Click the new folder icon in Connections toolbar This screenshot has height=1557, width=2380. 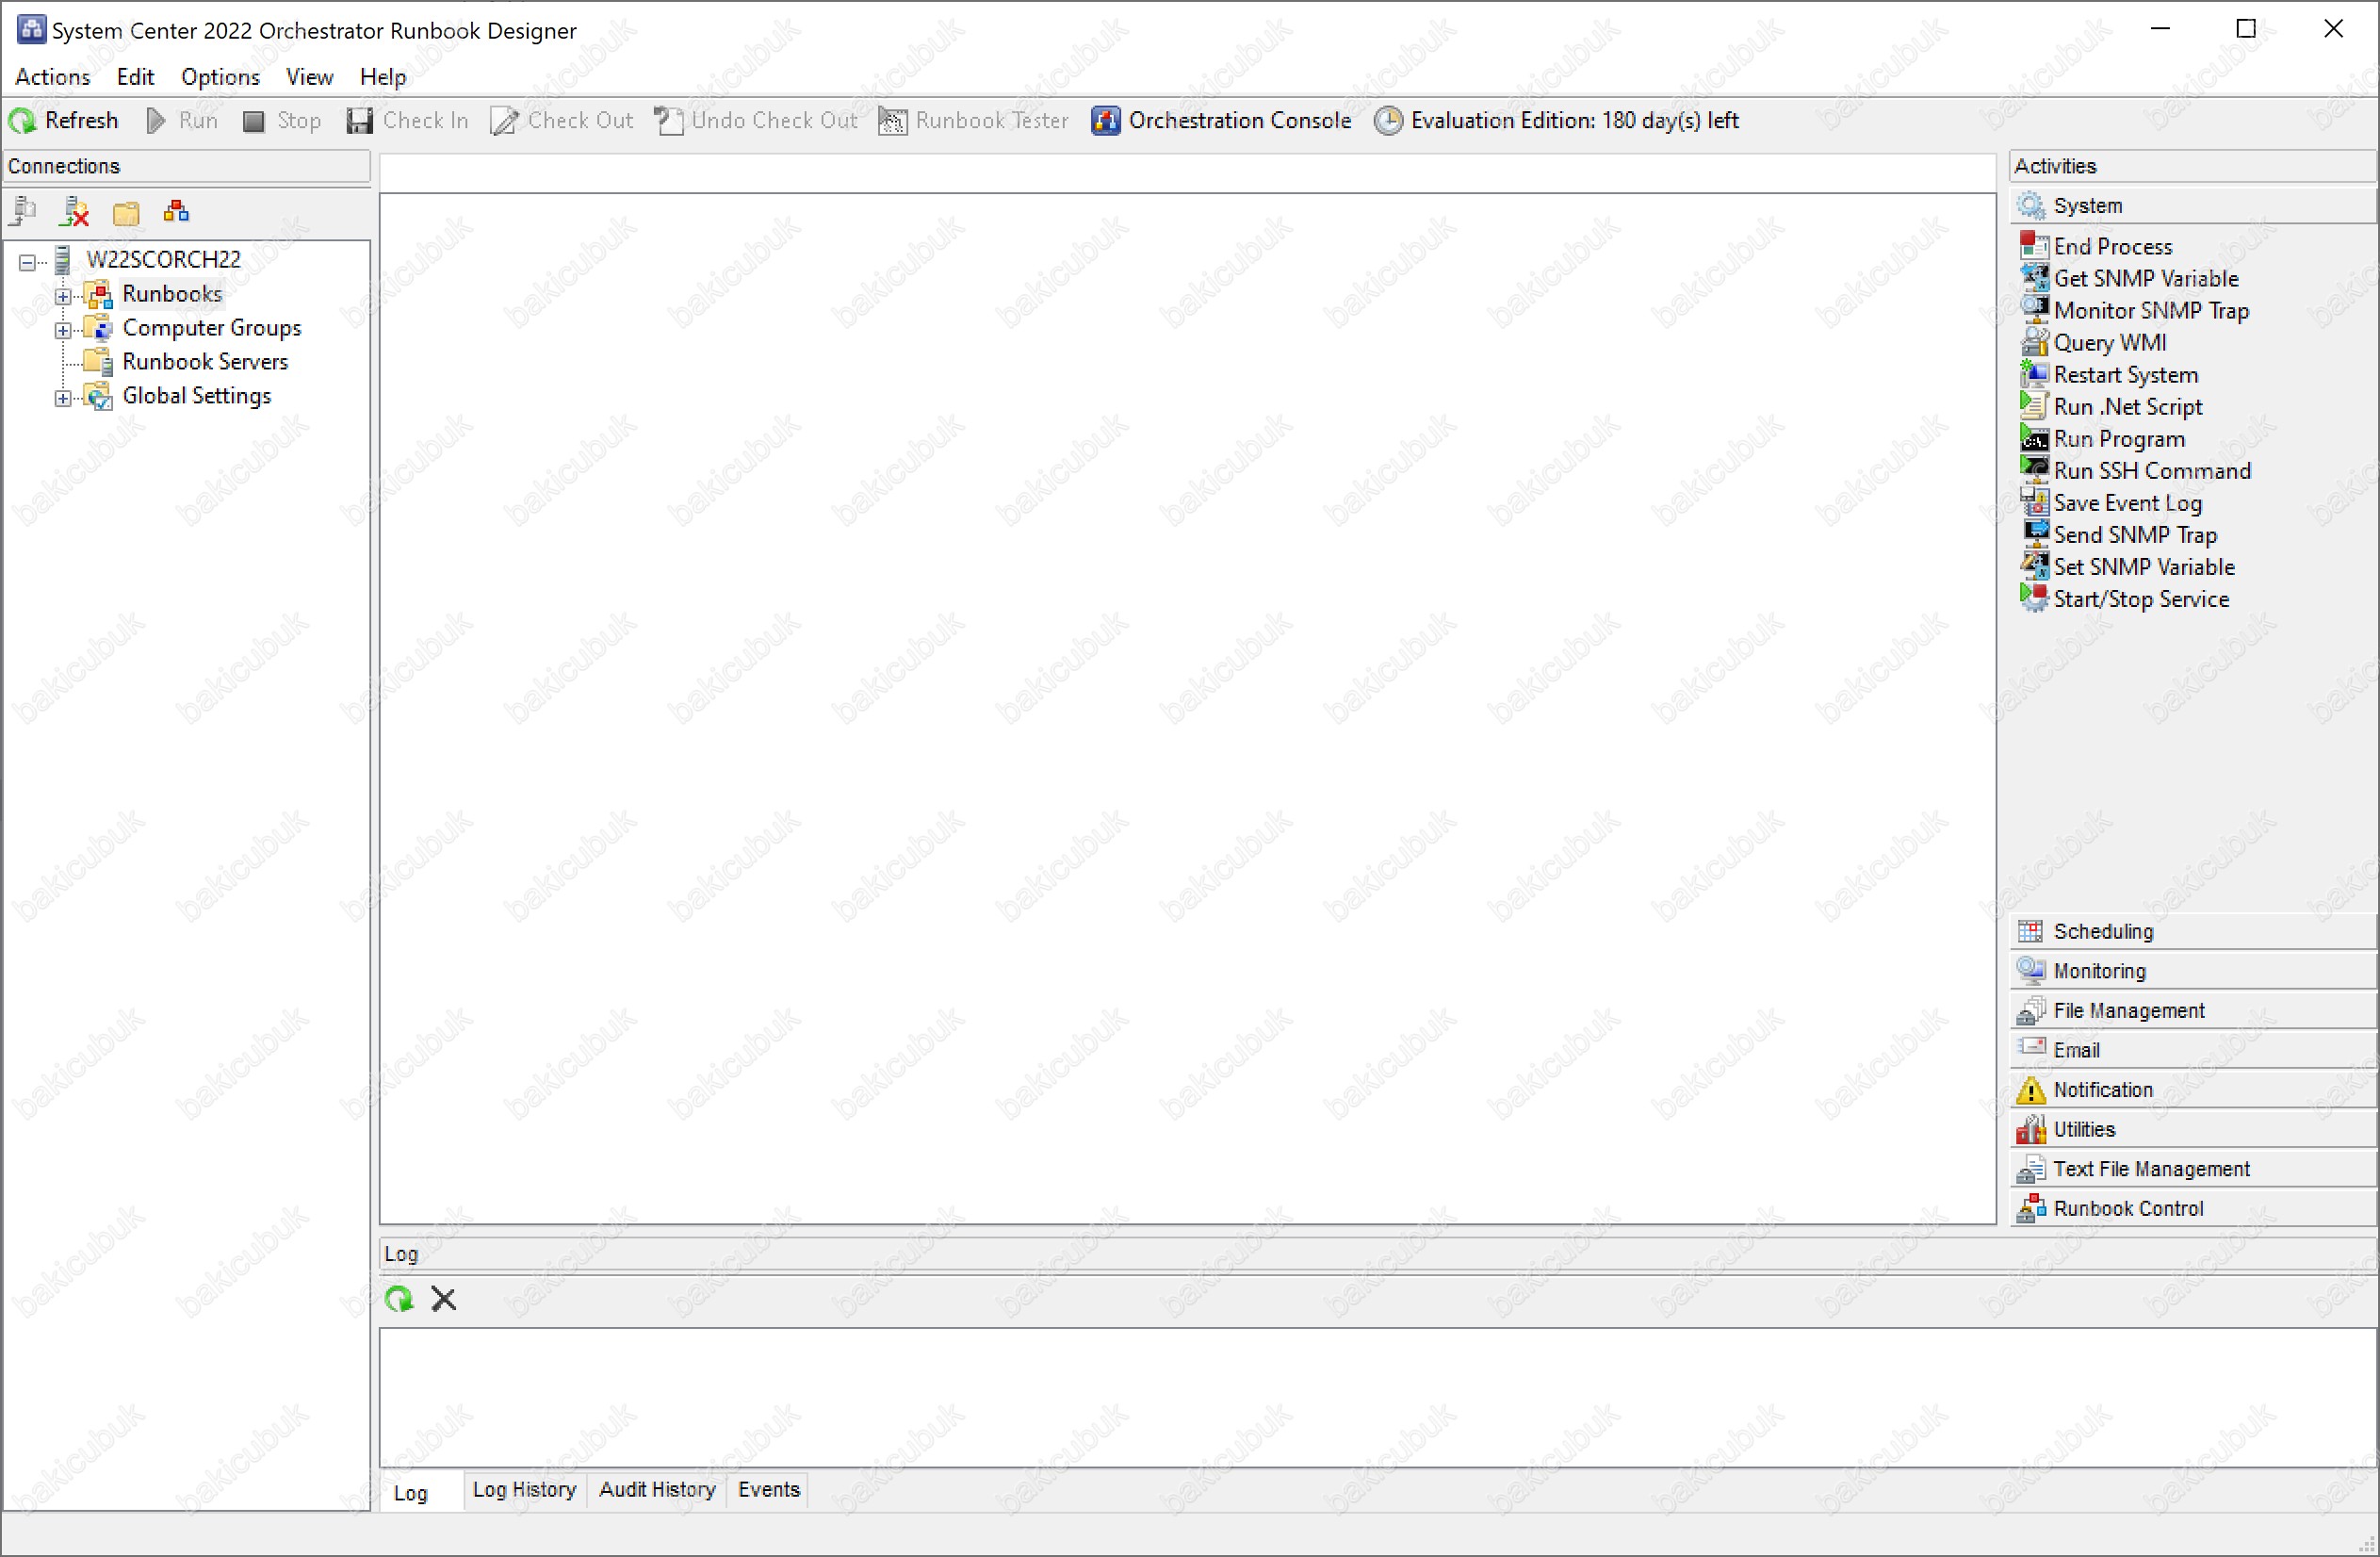(x=126, y=211)
